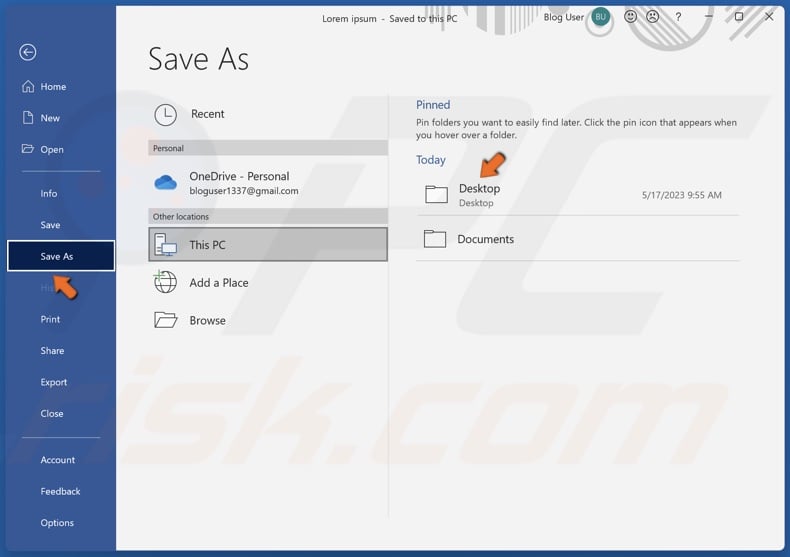
Task: Choose OneDrive - Personal as the save location
Action: 268,183
